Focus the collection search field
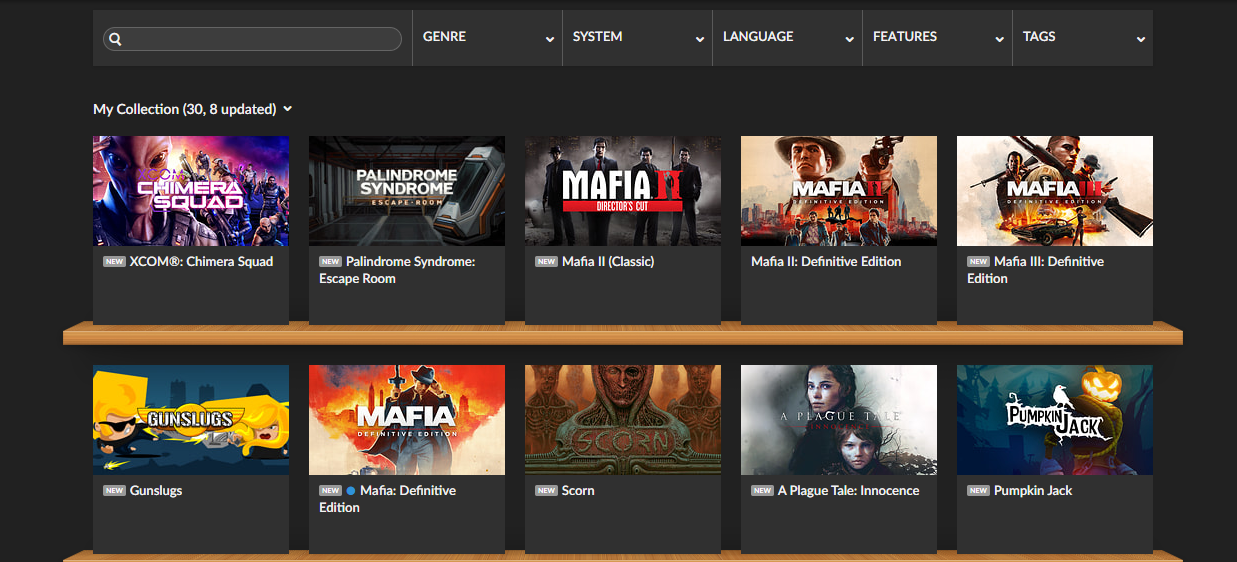The image size is (1237, 562). pyautogui.click(x=252, y=39)
